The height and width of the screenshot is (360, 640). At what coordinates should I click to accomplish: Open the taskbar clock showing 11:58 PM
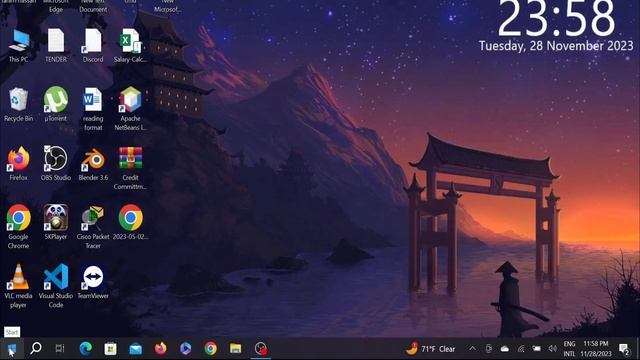coord(596,349)
